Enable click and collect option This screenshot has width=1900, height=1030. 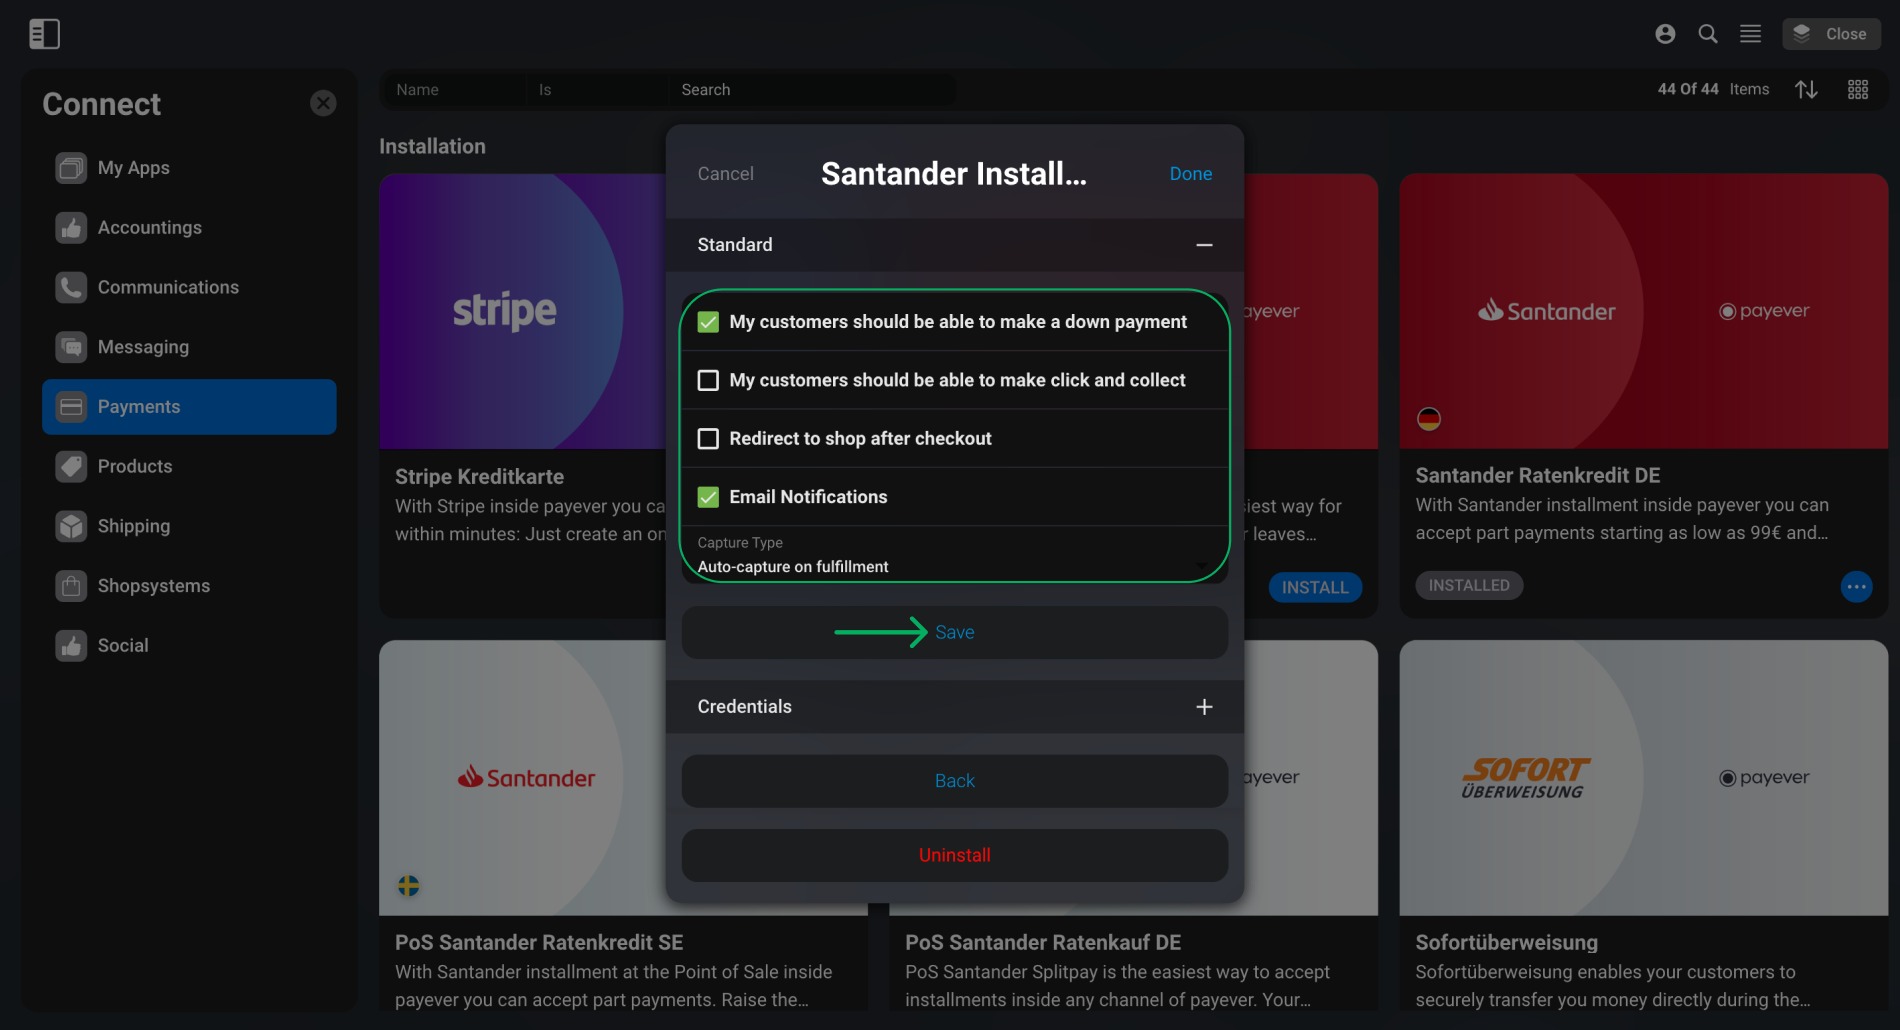[708, 380]
